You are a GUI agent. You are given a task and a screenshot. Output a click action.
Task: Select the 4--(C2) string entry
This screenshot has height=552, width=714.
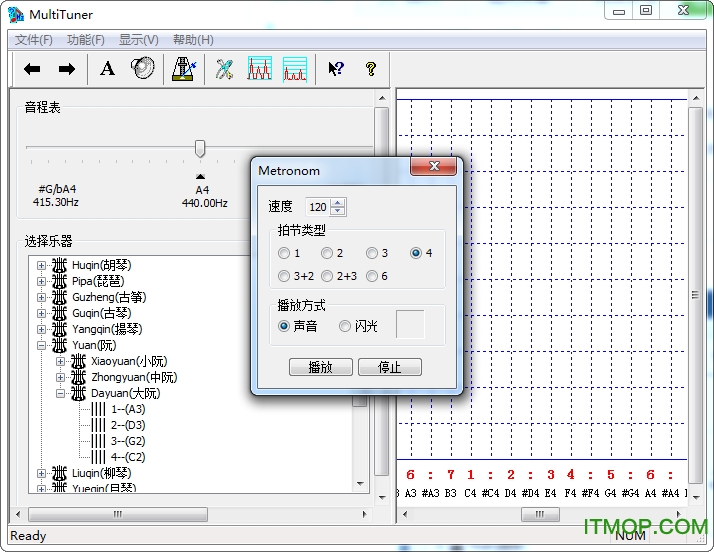coord(128,457)
